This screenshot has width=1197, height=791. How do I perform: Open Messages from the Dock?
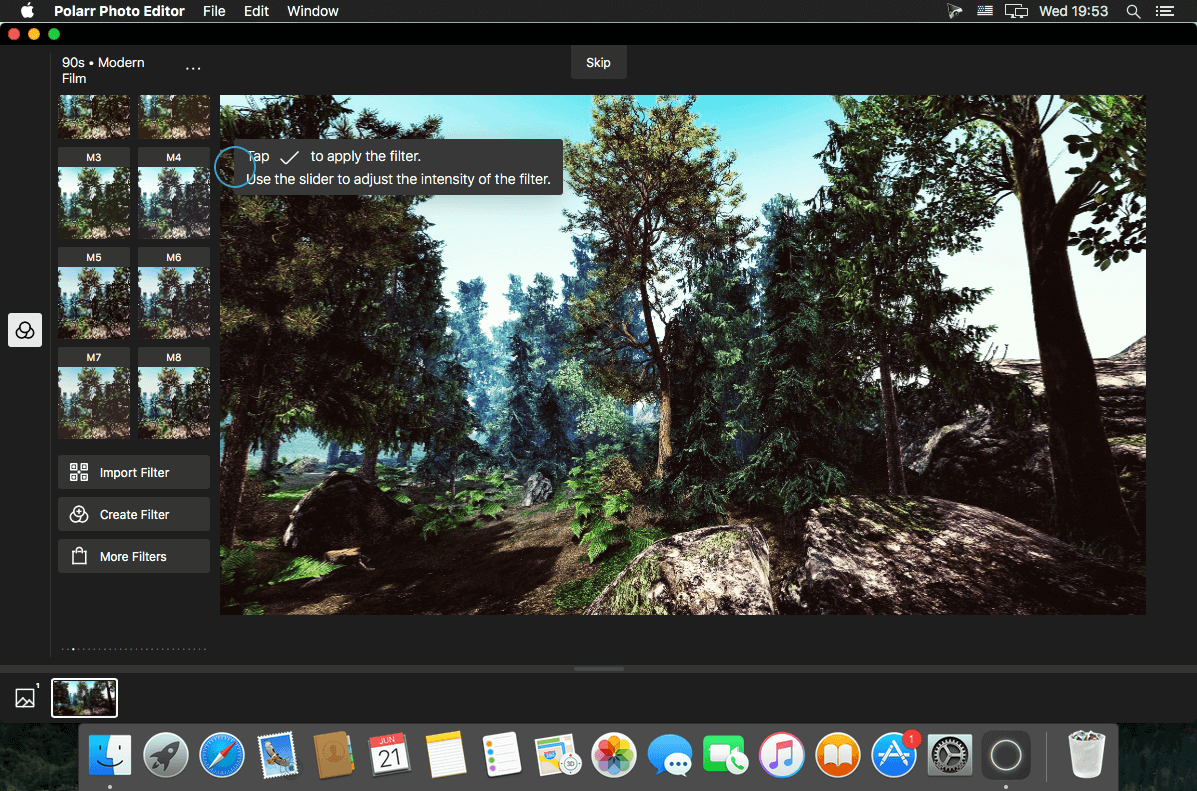(669, 756)
